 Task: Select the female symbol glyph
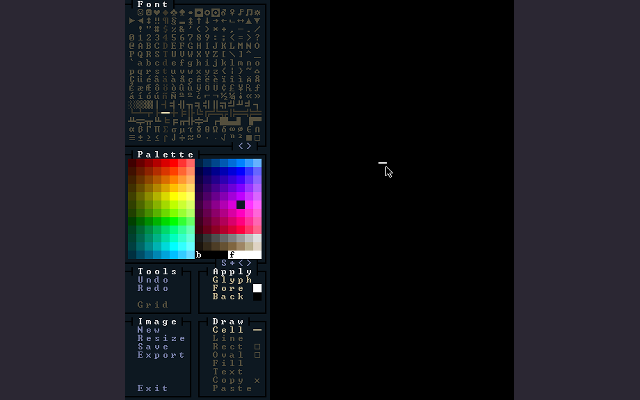point(232,12)
